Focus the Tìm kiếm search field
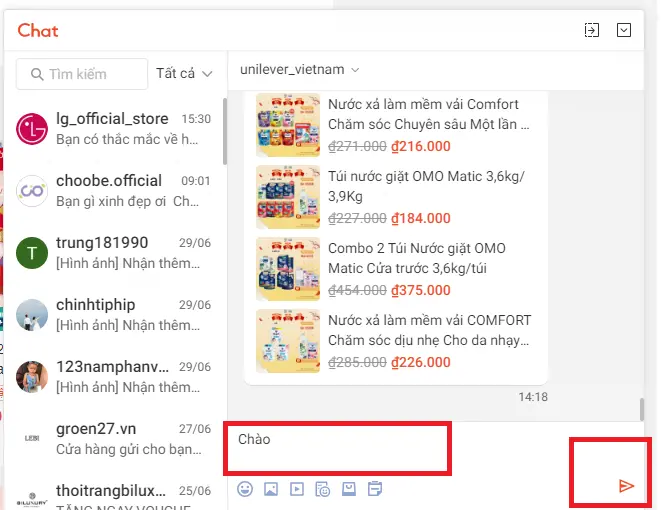 [x=82, y=74]
